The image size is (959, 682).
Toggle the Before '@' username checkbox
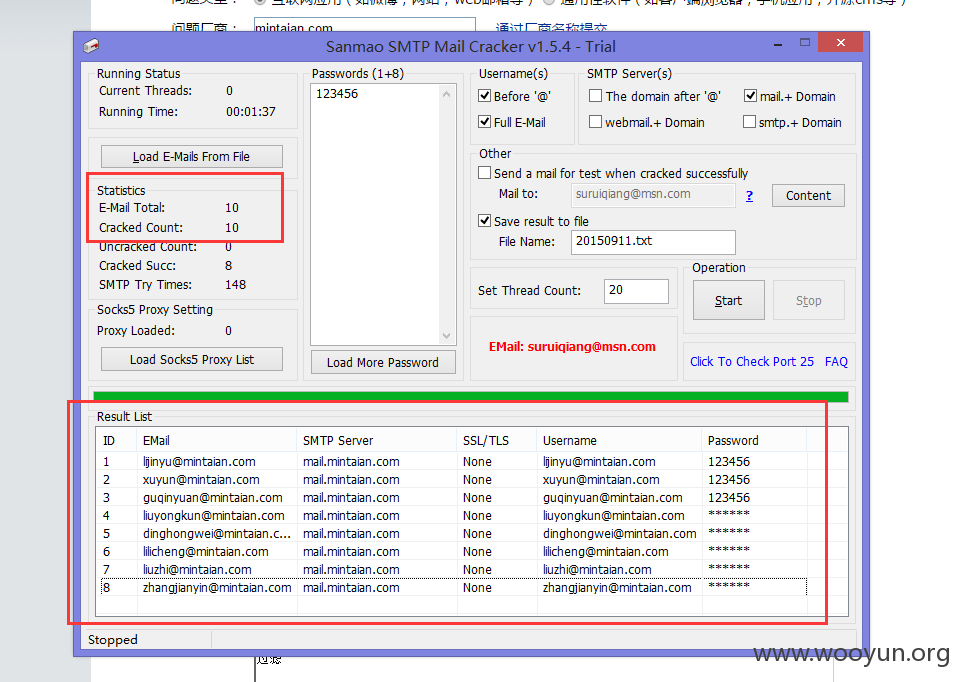(484, 96)
